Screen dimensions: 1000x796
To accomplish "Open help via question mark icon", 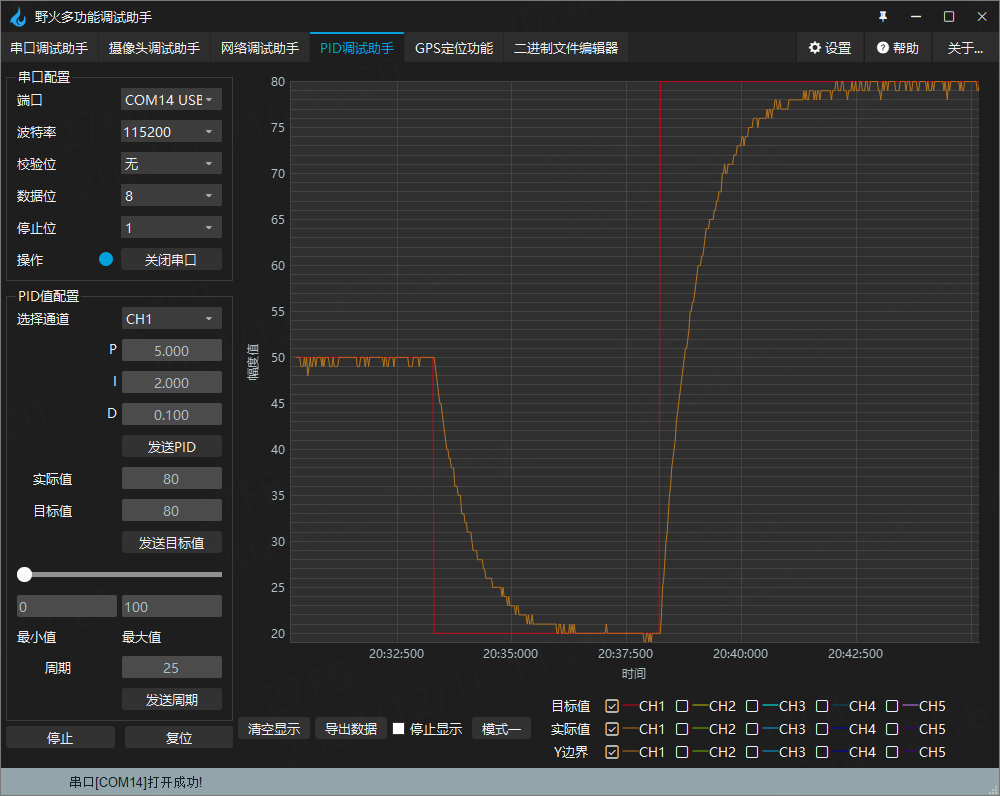I will pos(883,48).
